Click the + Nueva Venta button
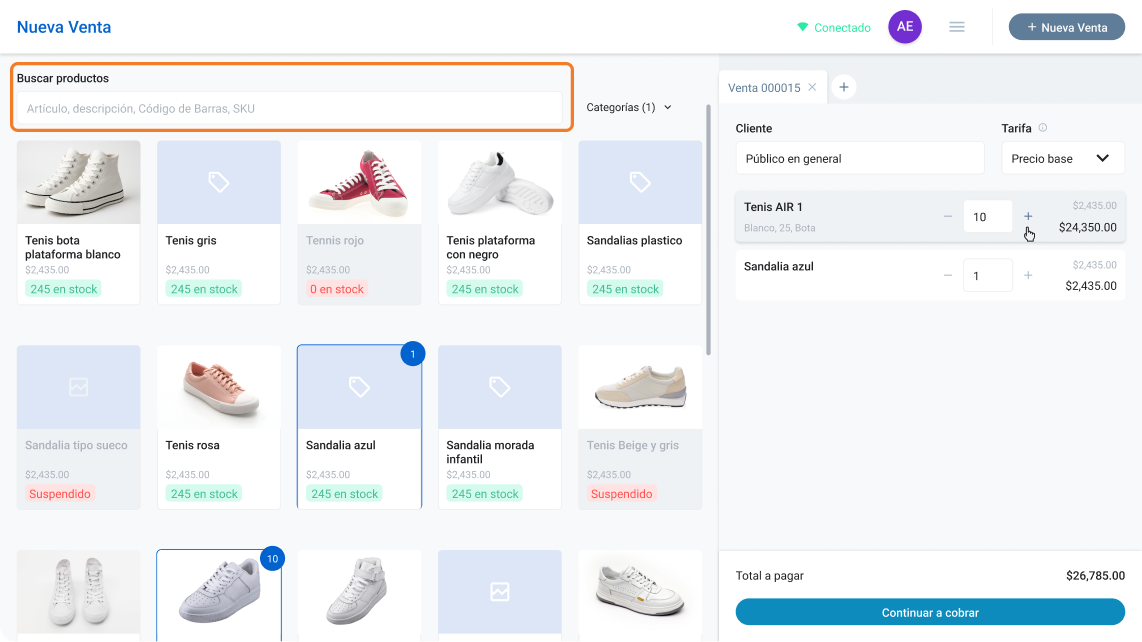 (1066, 27)
